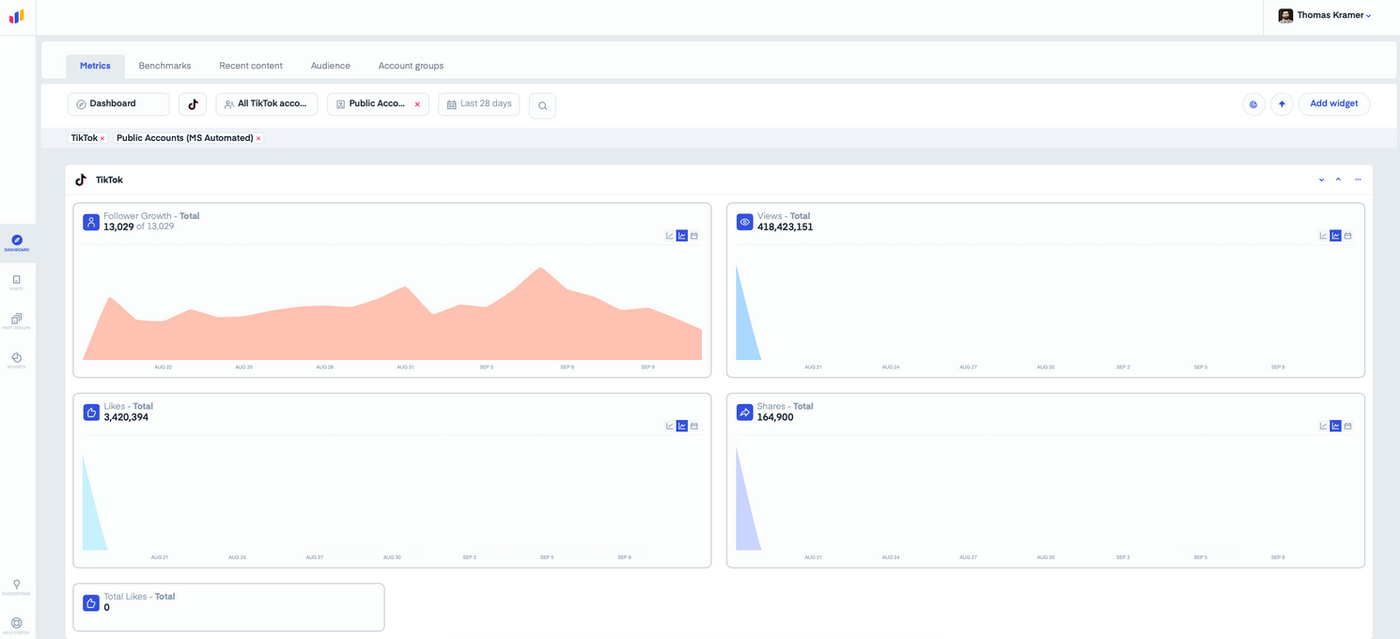Open the Thomas Kramer user menu
The width and height of the screenshot is (1400, 639).
coord(1325,16)
